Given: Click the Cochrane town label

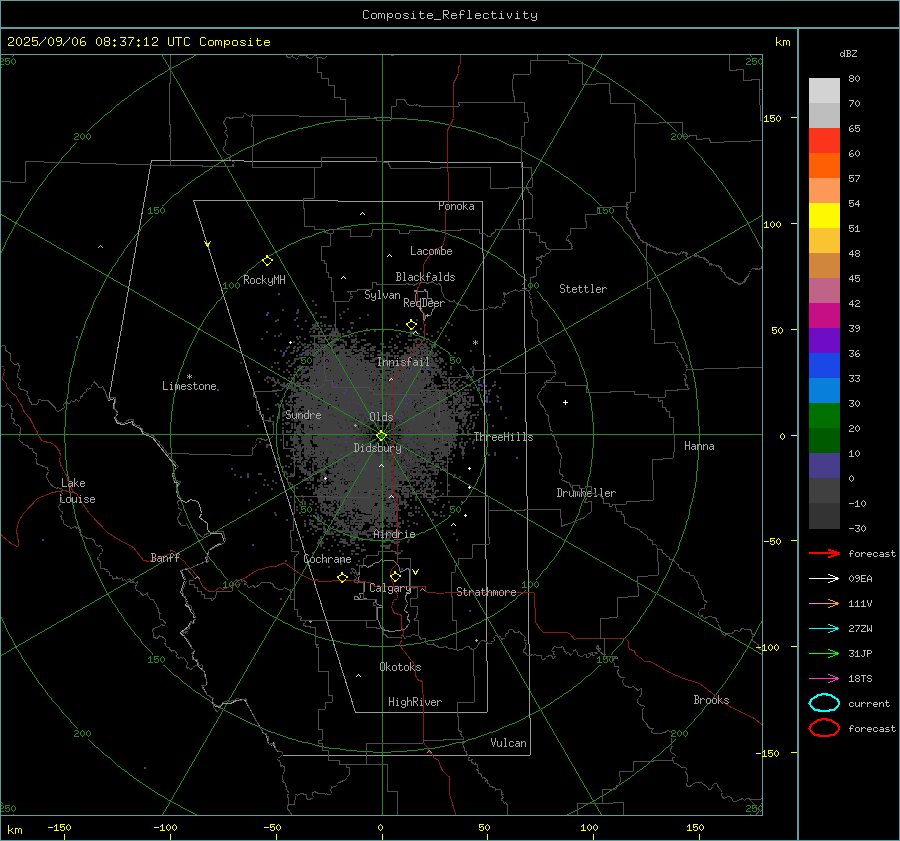Looking at the screenshot, I should [x=327, y=559].
